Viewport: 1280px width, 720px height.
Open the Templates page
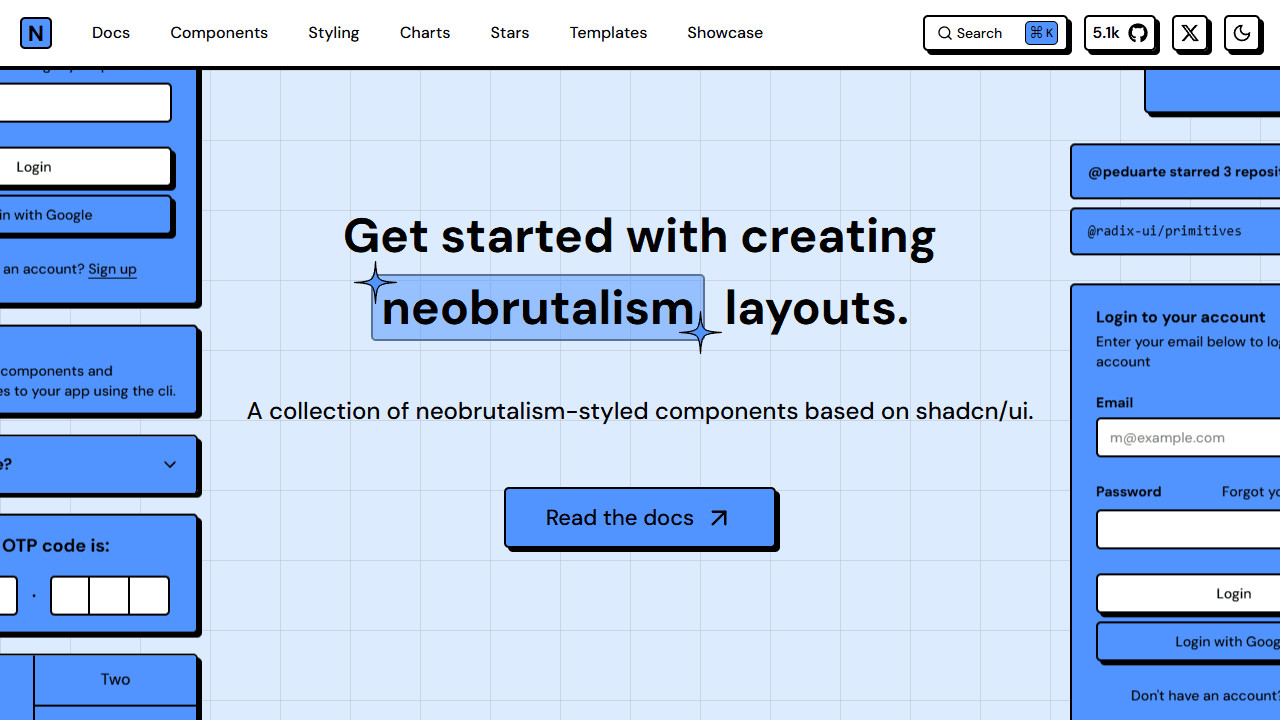[x=608, y=33]
